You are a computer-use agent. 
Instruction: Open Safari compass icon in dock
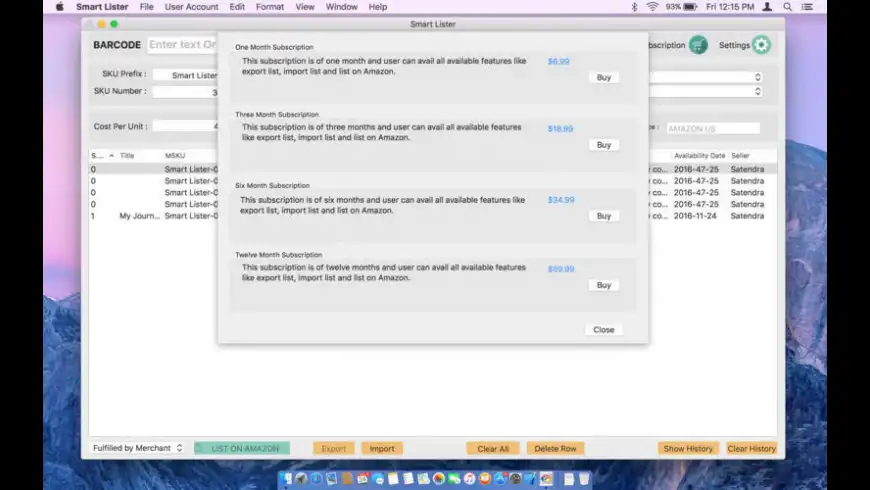[x=316, y=478]
